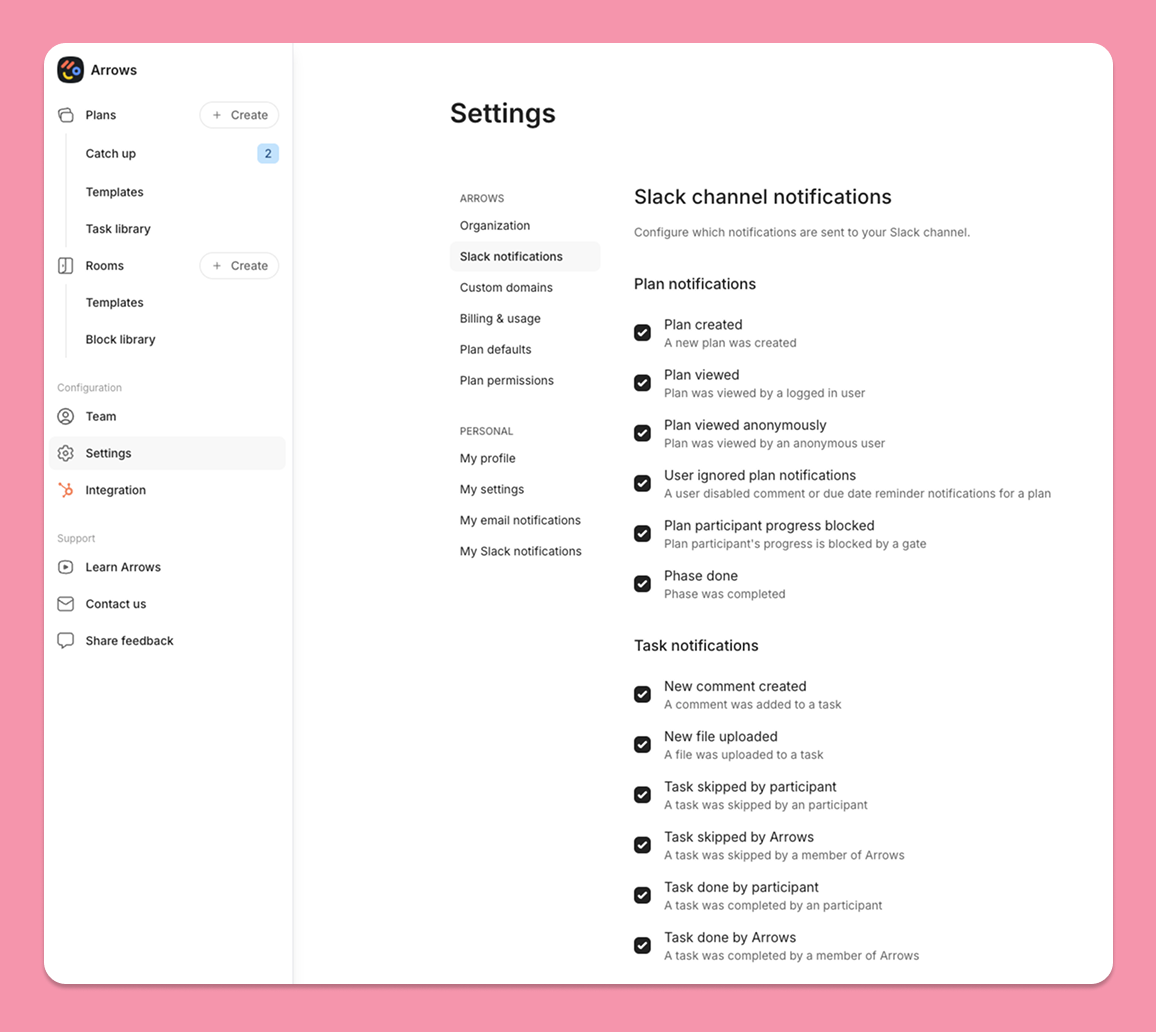The image size is (1156, 1032).
Task: Toggle Task skipped by Arrows checkbox
Action: (x=643, y=845)
